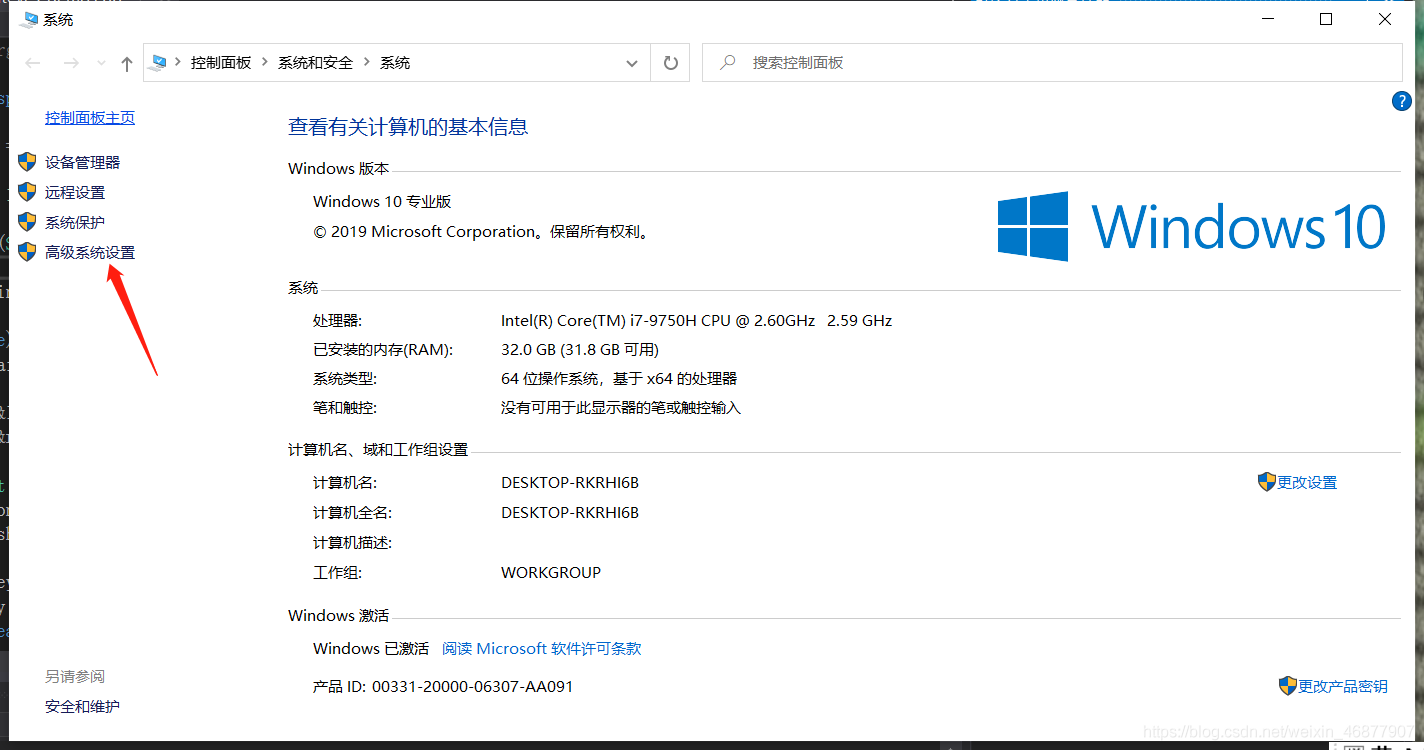Open System protection (系统保护)
The width and height of the screenshot is (1424, 750).
click(x=75, y=222)
